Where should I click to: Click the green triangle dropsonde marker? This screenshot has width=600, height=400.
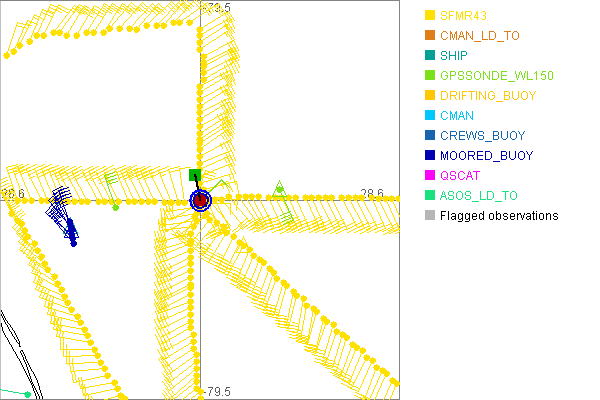280,187
